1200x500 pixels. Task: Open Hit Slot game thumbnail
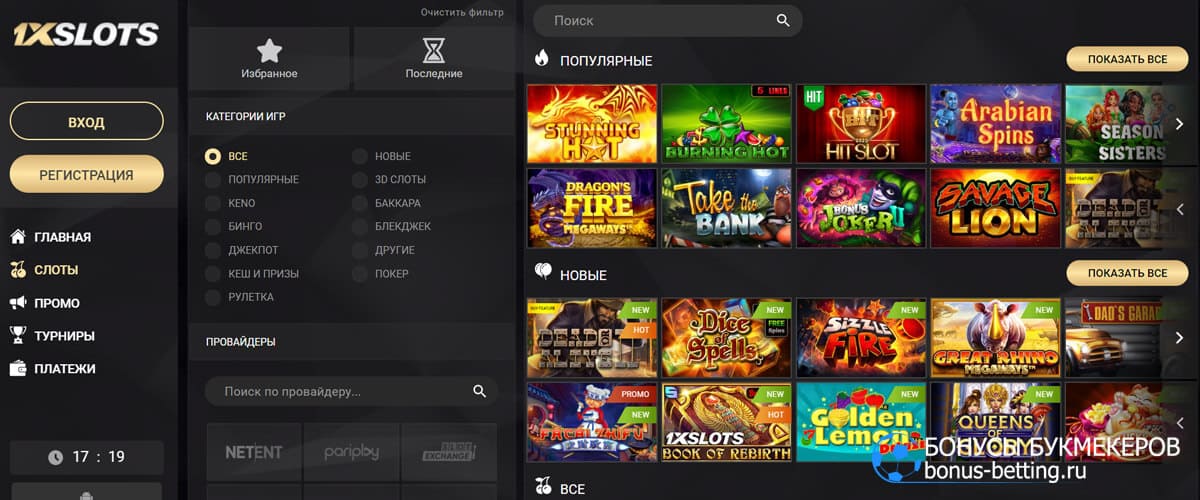pos(861,123)
